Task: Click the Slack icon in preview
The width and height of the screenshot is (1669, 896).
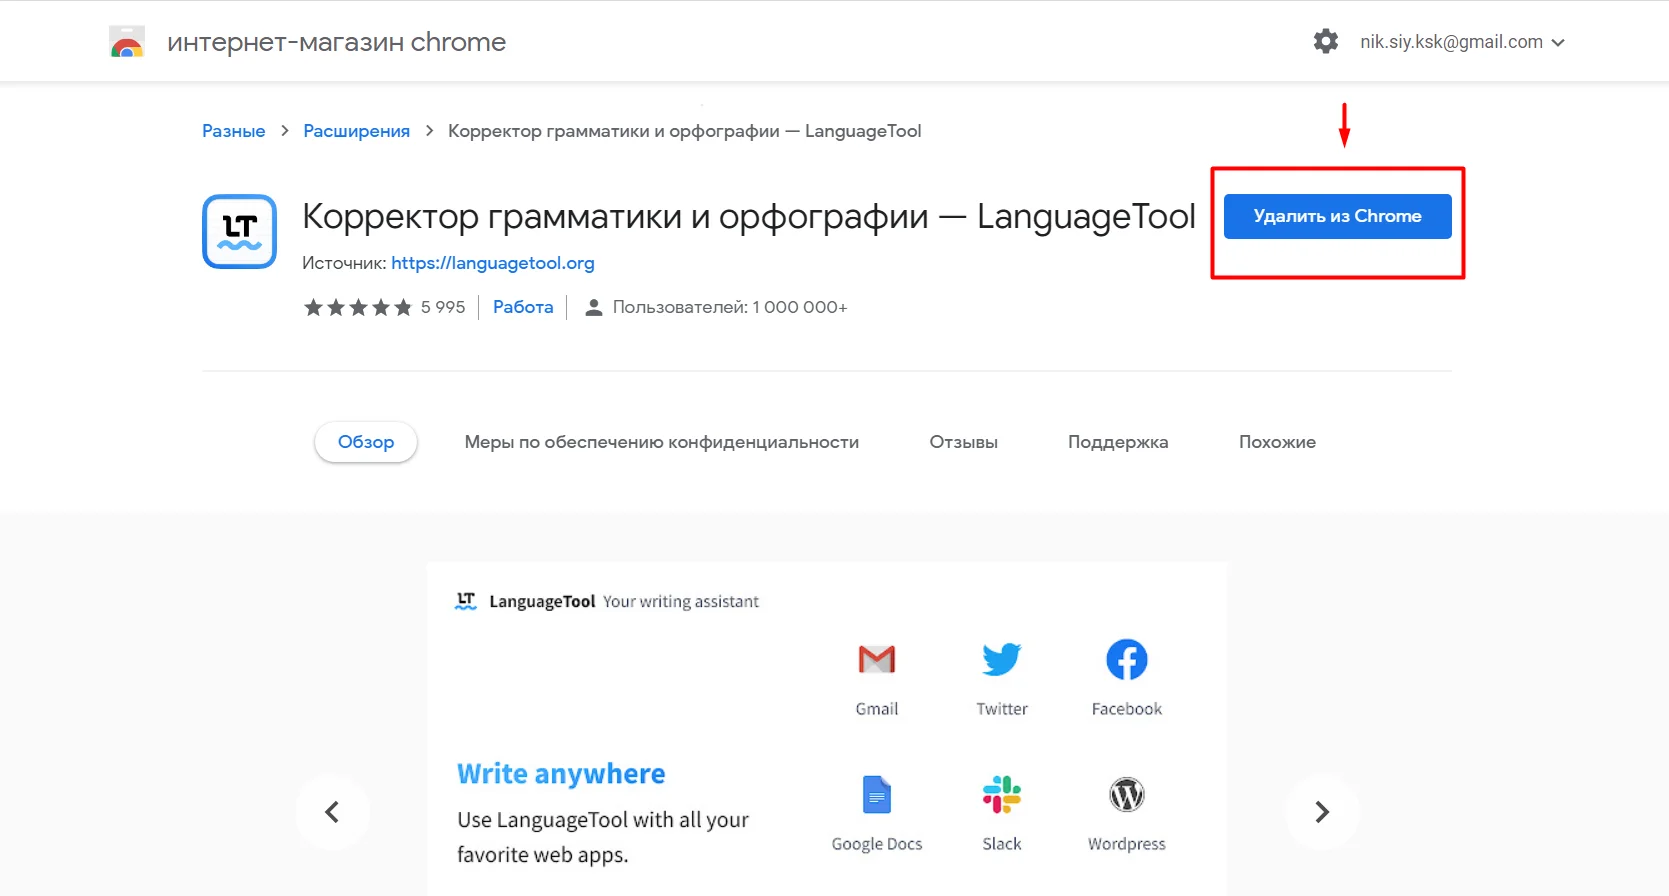Action: coord(1002,795)
